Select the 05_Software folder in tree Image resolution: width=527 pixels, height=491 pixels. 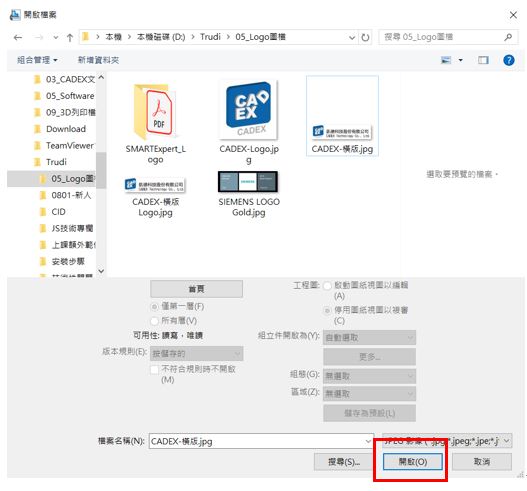pyautogui.click(x=64, y=96)
